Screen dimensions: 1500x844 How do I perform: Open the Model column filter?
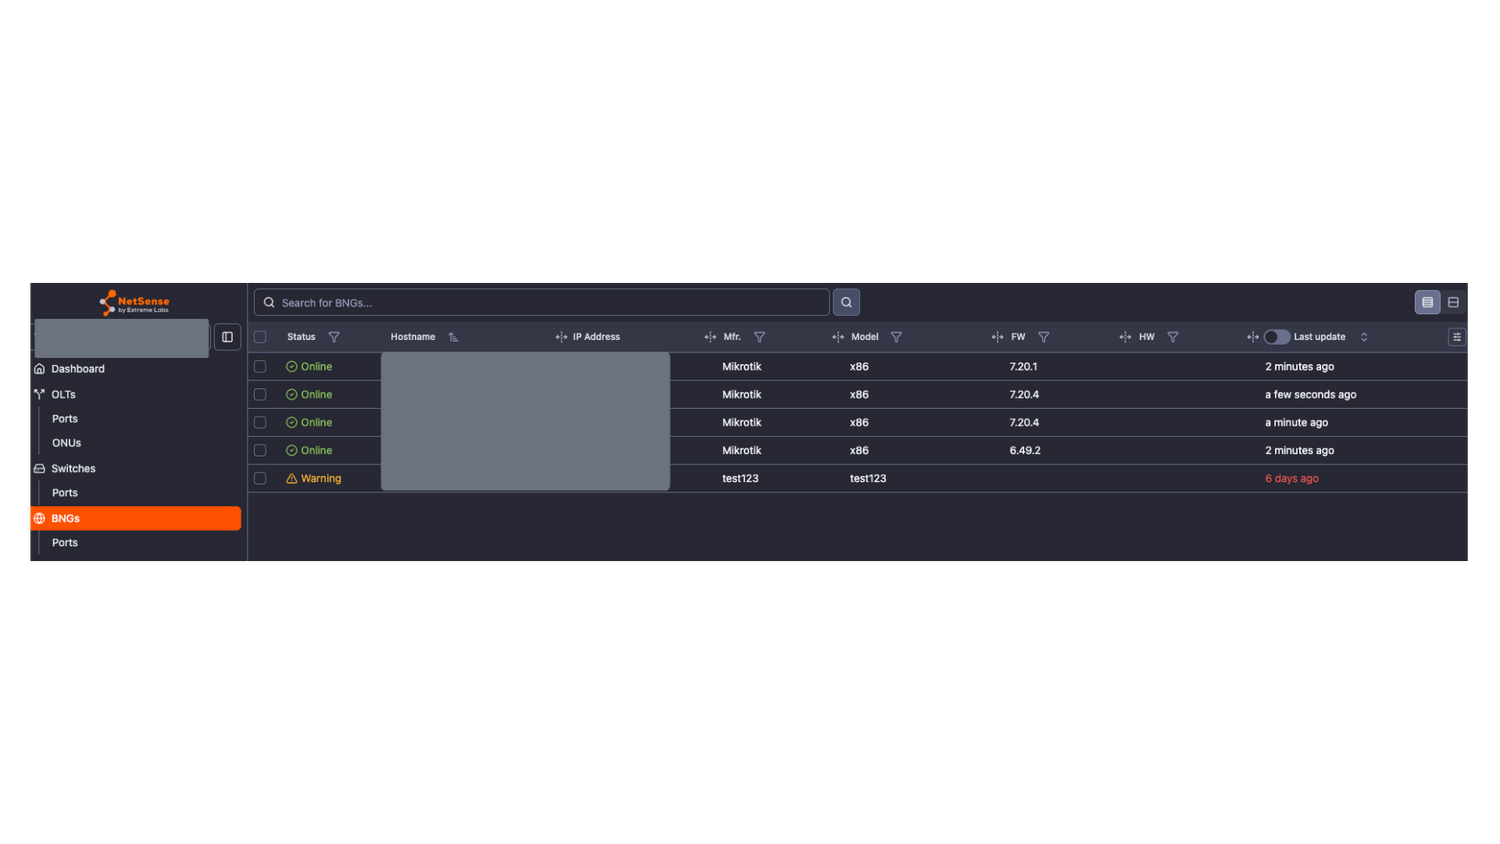coord(896,337)
